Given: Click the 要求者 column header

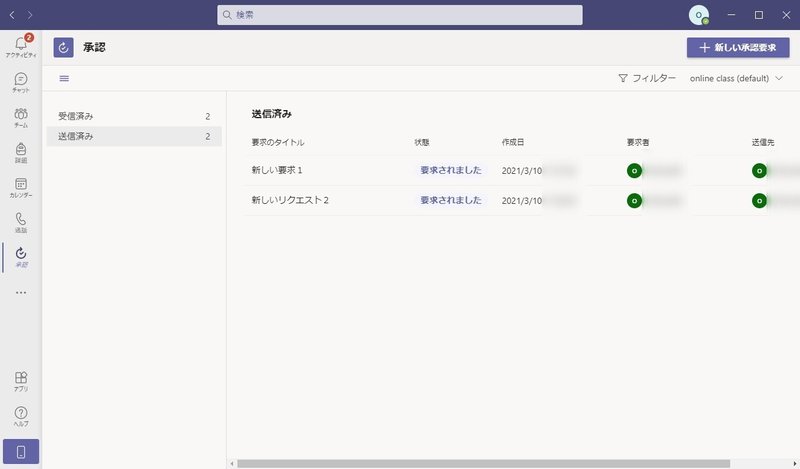Looking at the screenshot, I should tap(638, 142).
